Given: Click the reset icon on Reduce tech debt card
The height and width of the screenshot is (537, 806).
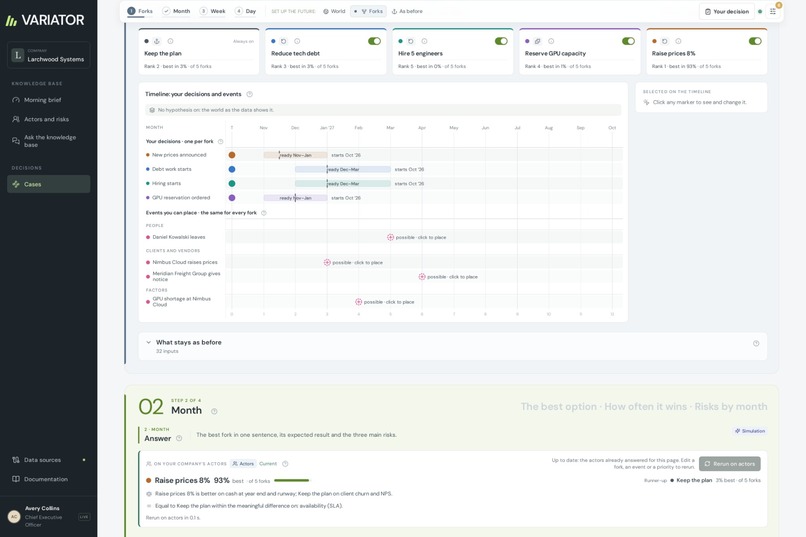Looking at the screenshot, I should tap(283, 41).
